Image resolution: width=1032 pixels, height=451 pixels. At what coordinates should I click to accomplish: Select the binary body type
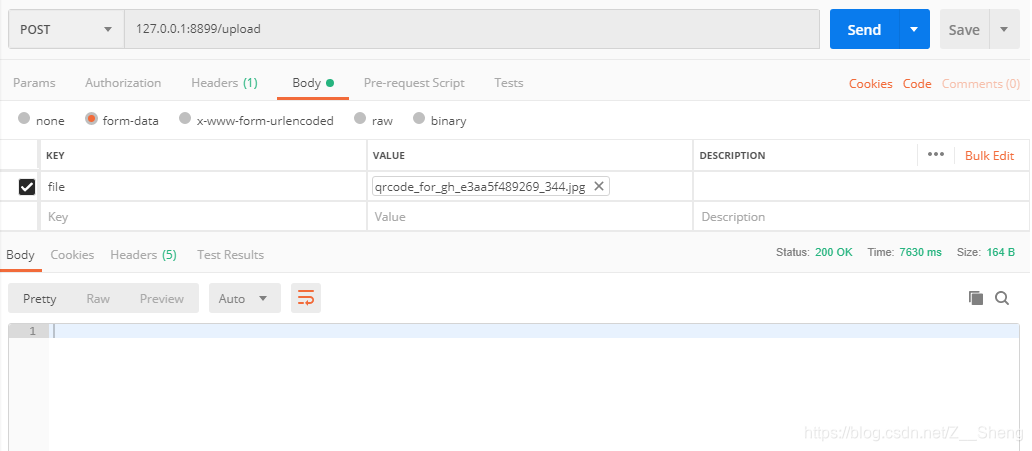(x=419, y=119)
